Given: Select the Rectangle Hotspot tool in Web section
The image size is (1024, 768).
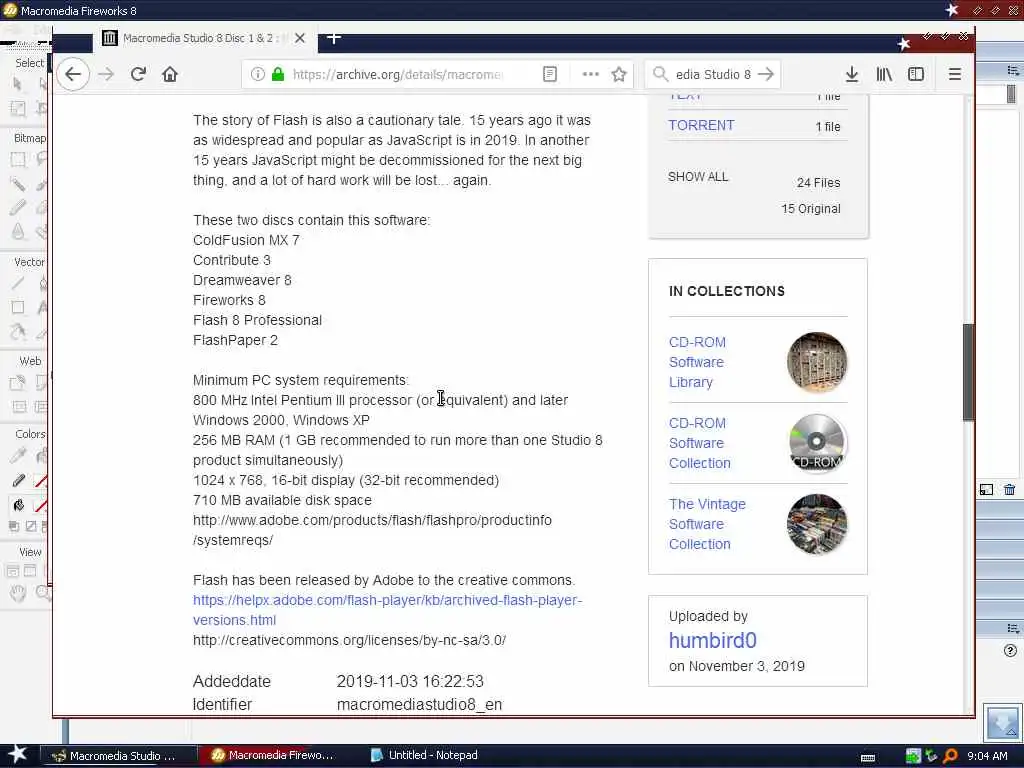Looking at the screenshot, I should [18, 383].
